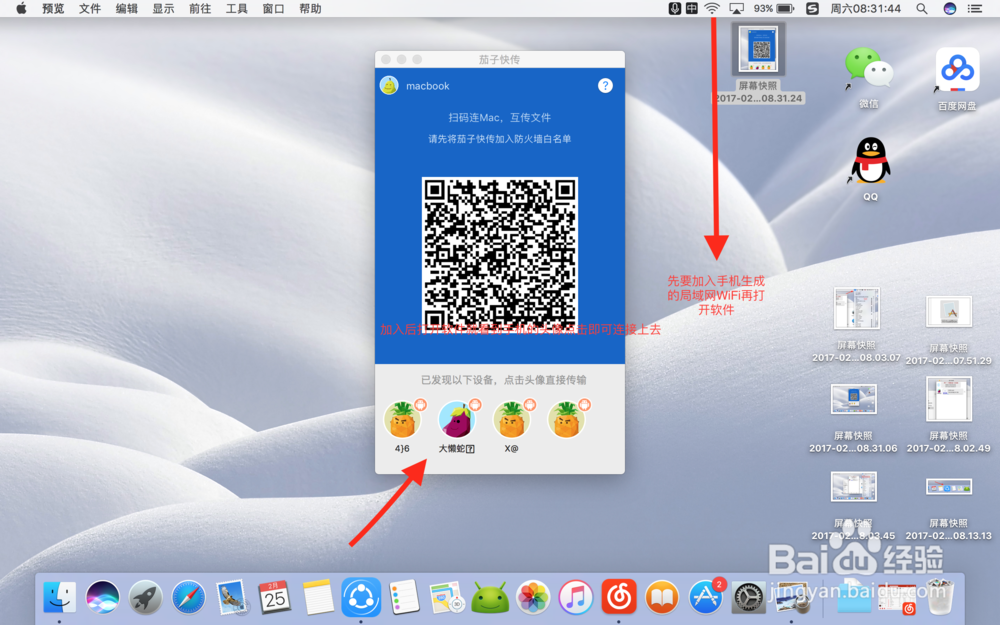The width and height of the screenshot is (1000, 625).
Task: Open the 文件 menu
Action: [90, 8]
